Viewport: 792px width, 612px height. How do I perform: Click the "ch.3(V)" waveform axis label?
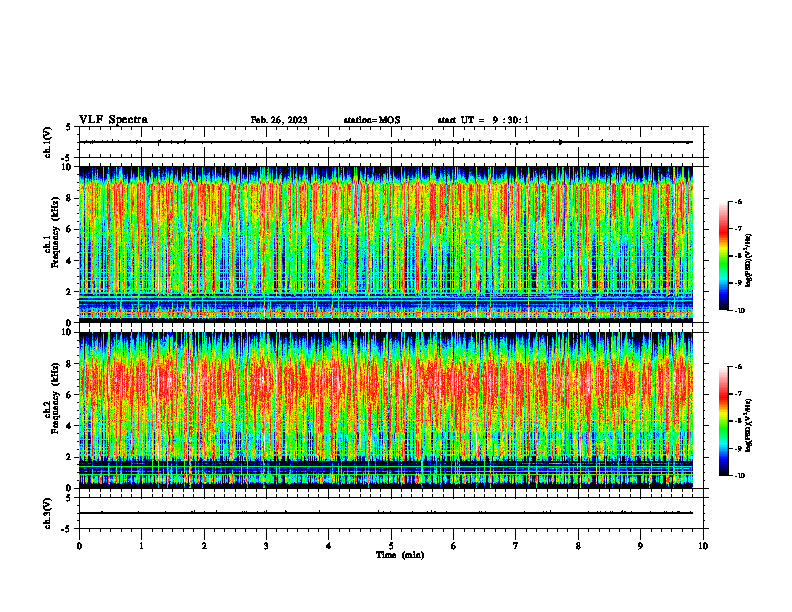click(x=47, y=513)
